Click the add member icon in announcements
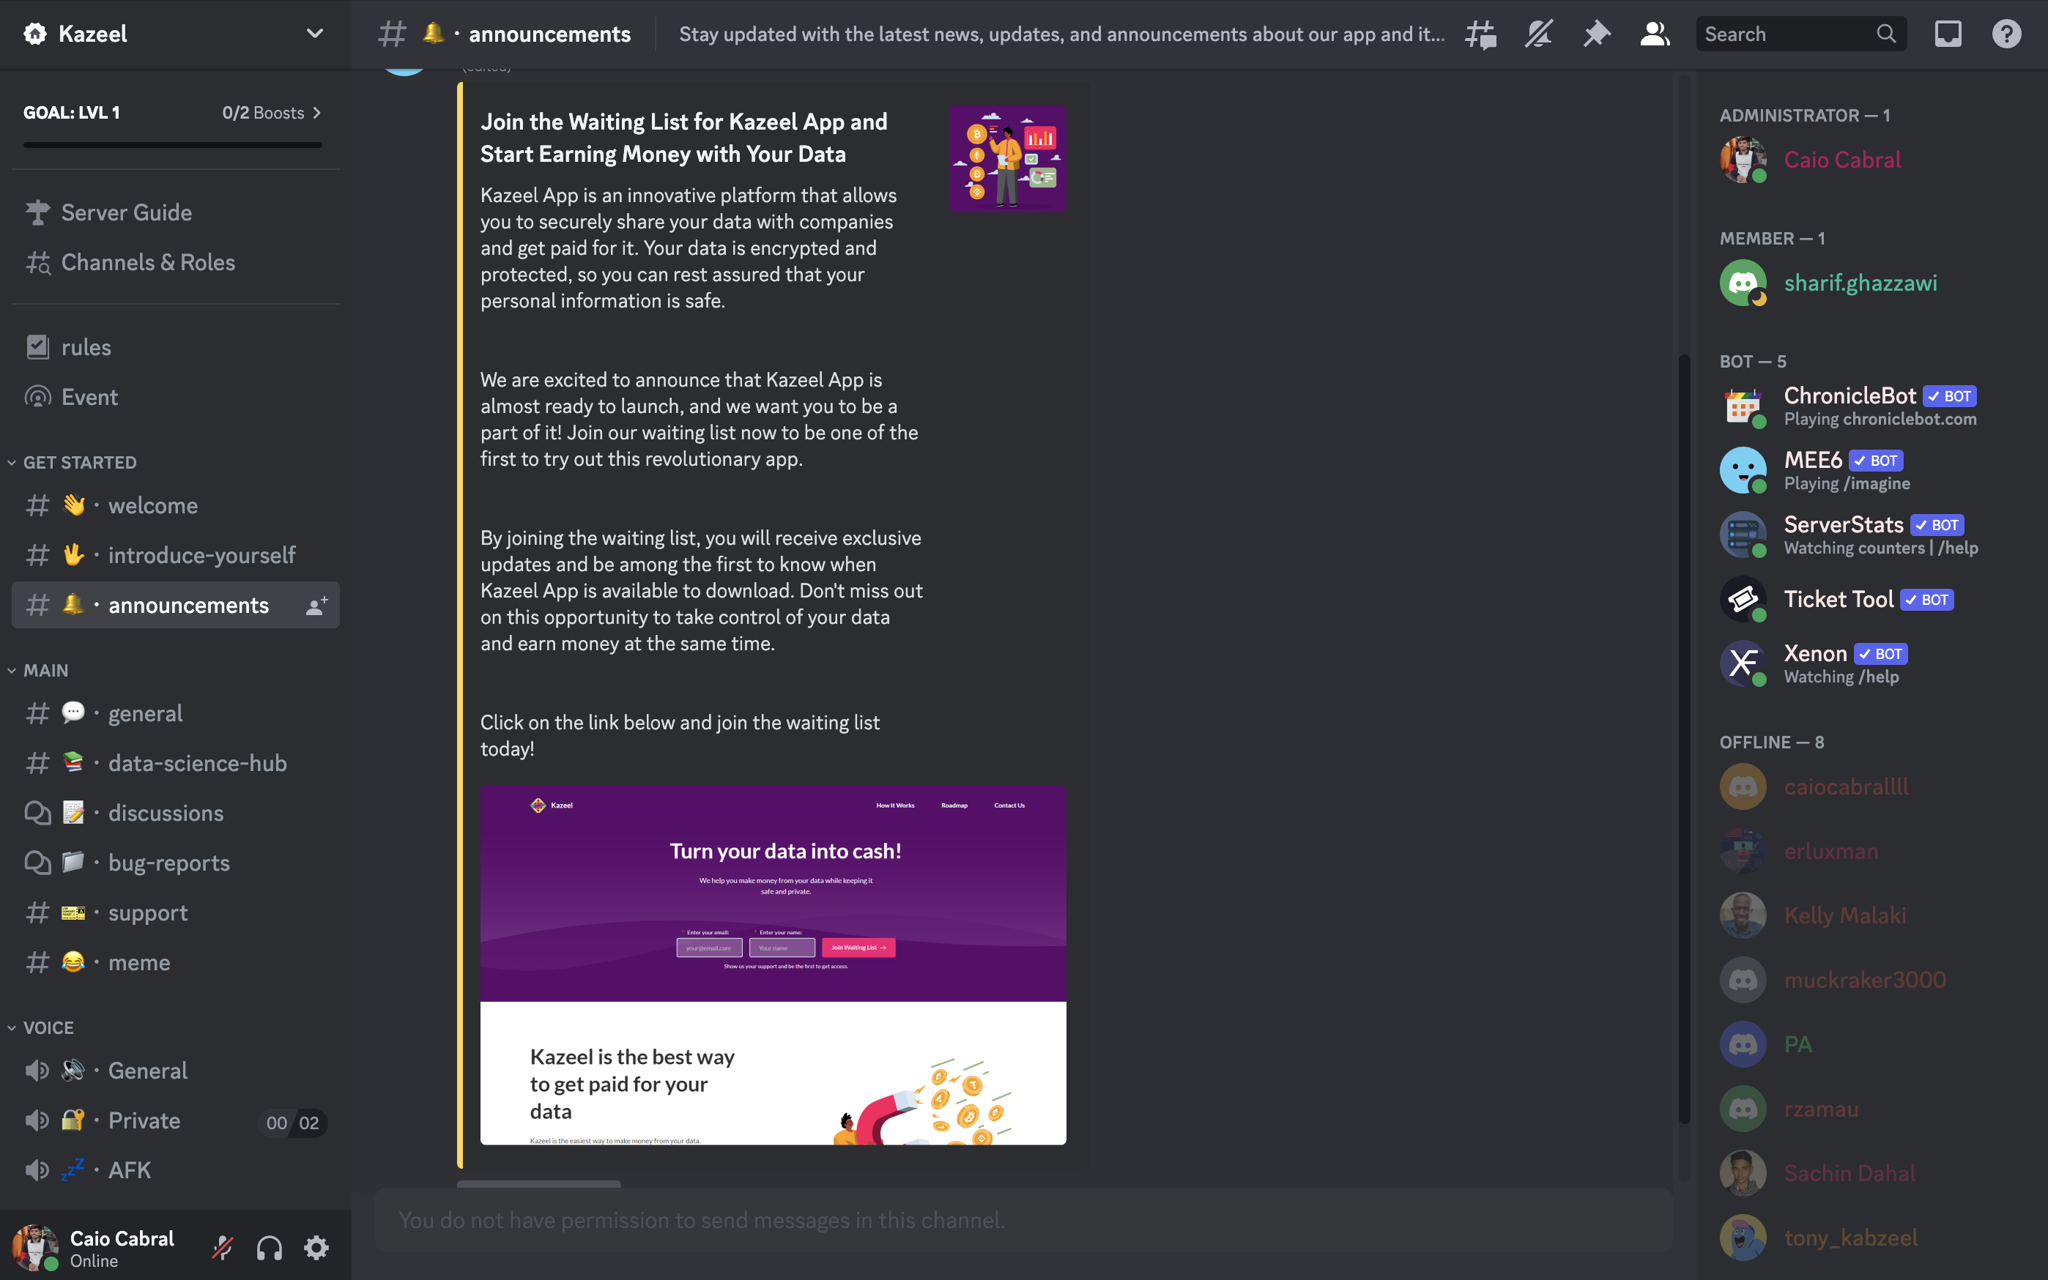 point(314,605)
